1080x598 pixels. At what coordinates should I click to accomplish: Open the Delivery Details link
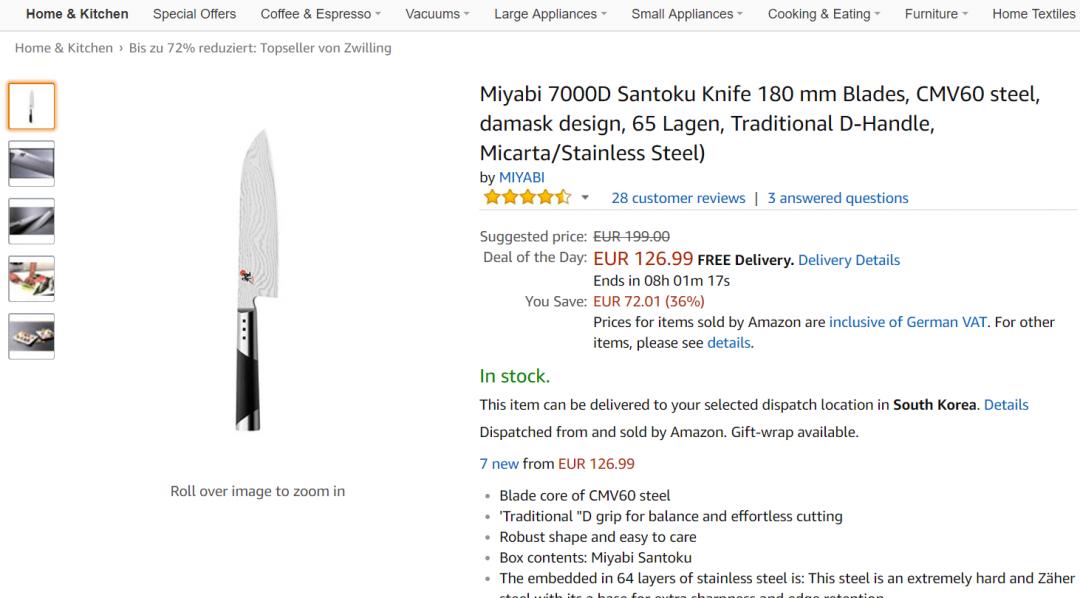point(849,260)
